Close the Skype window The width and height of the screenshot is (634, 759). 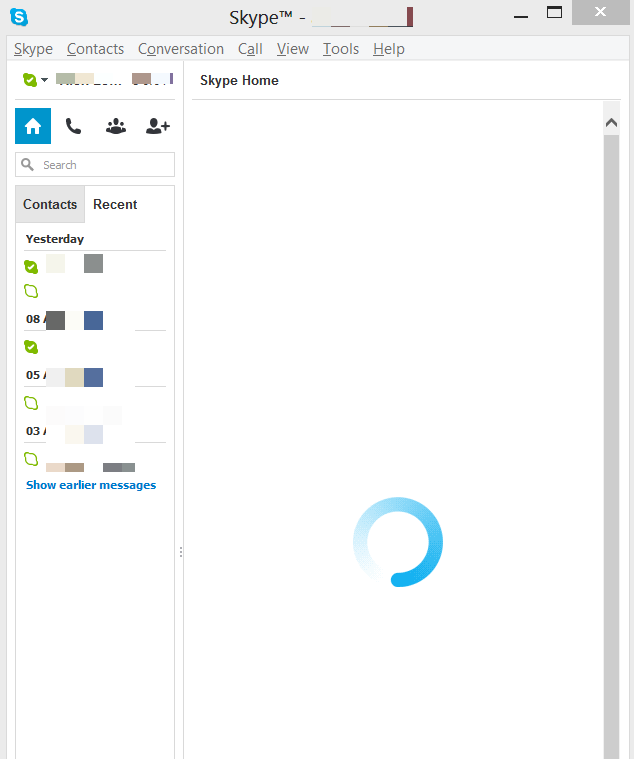601,12
